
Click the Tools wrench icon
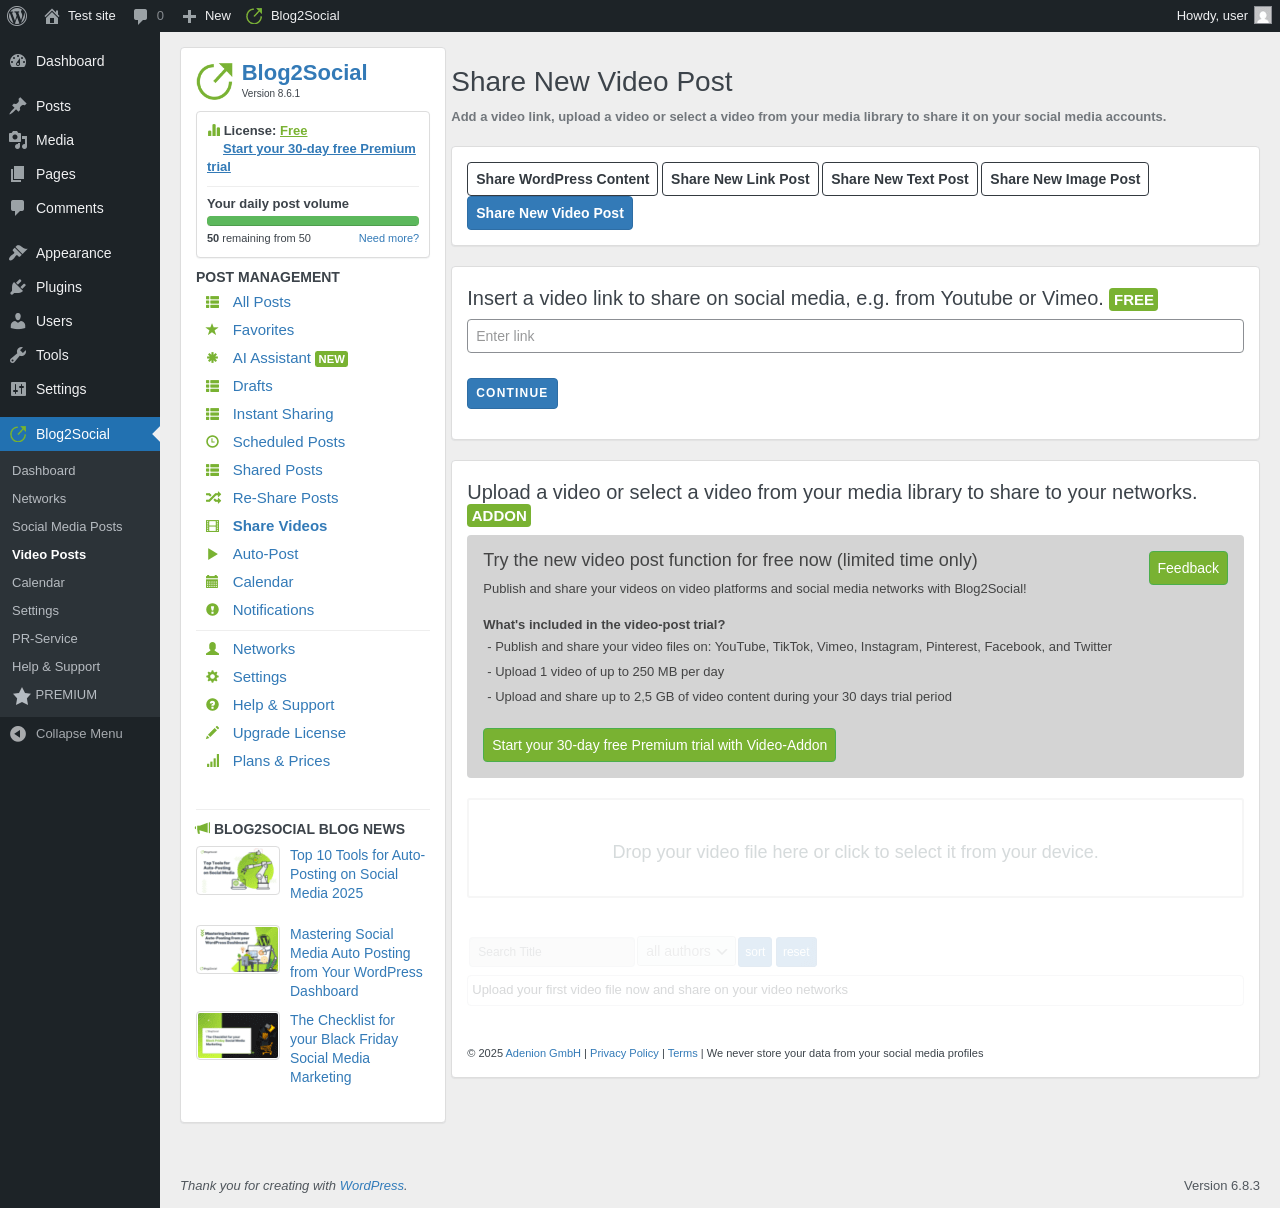point(18,355)
